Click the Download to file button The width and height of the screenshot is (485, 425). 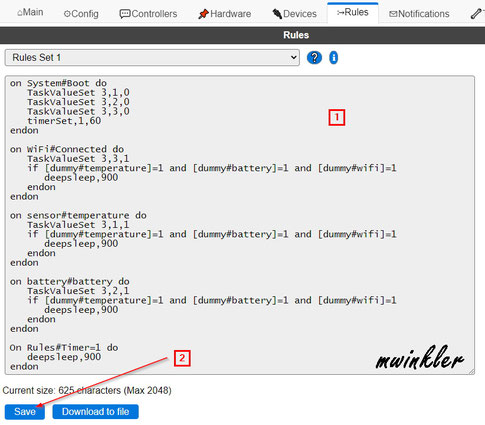point(95,412)
